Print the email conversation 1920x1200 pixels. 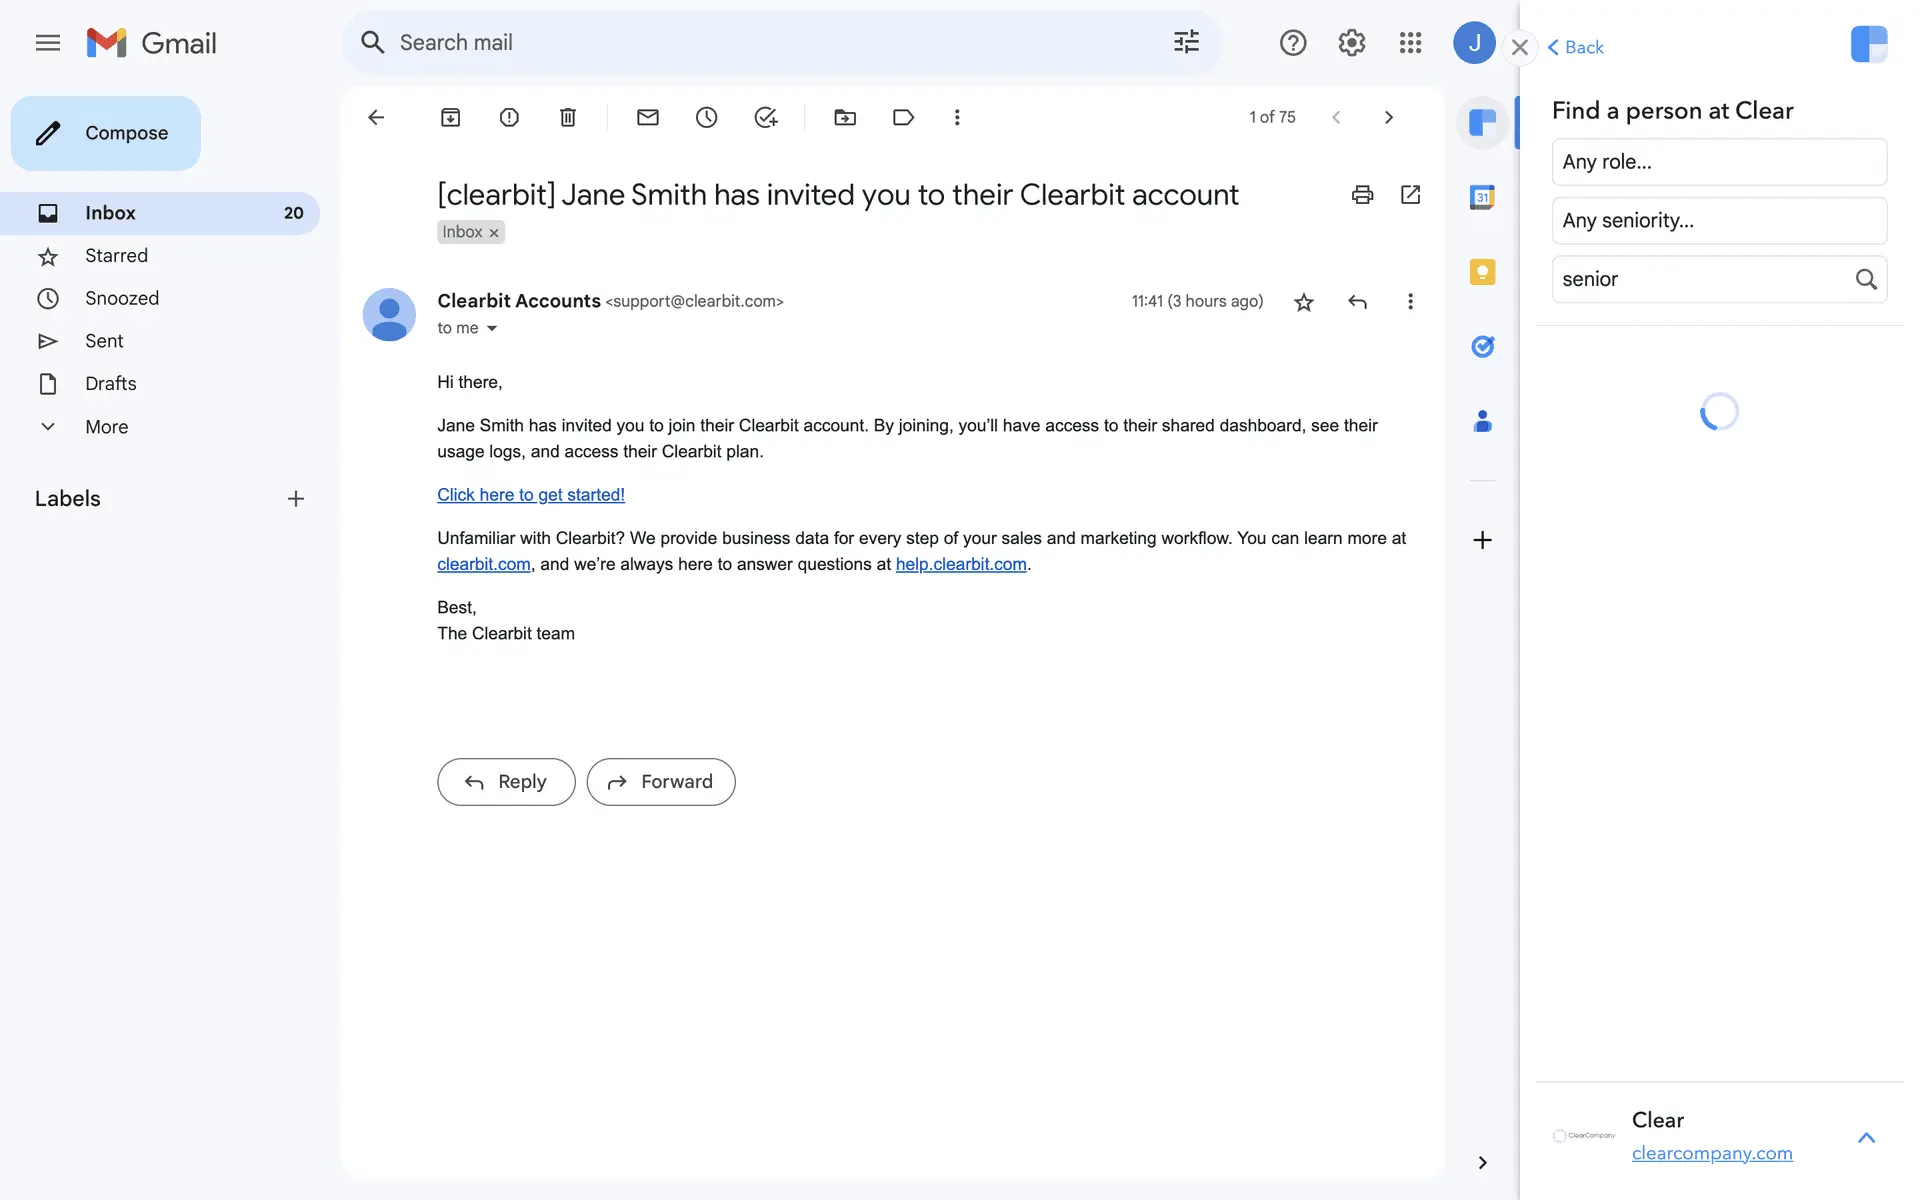click(x=1362, y=195)
